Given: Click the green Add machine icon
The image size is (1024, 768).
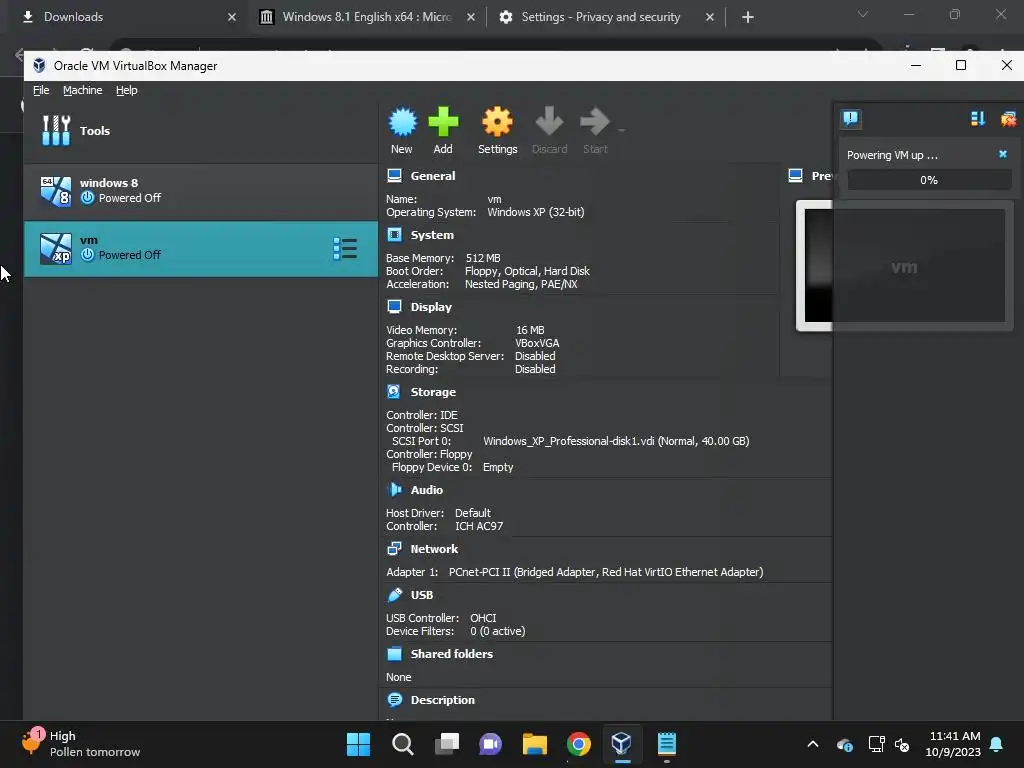Looking at the screenshot, I should click(x=443, y=130).
